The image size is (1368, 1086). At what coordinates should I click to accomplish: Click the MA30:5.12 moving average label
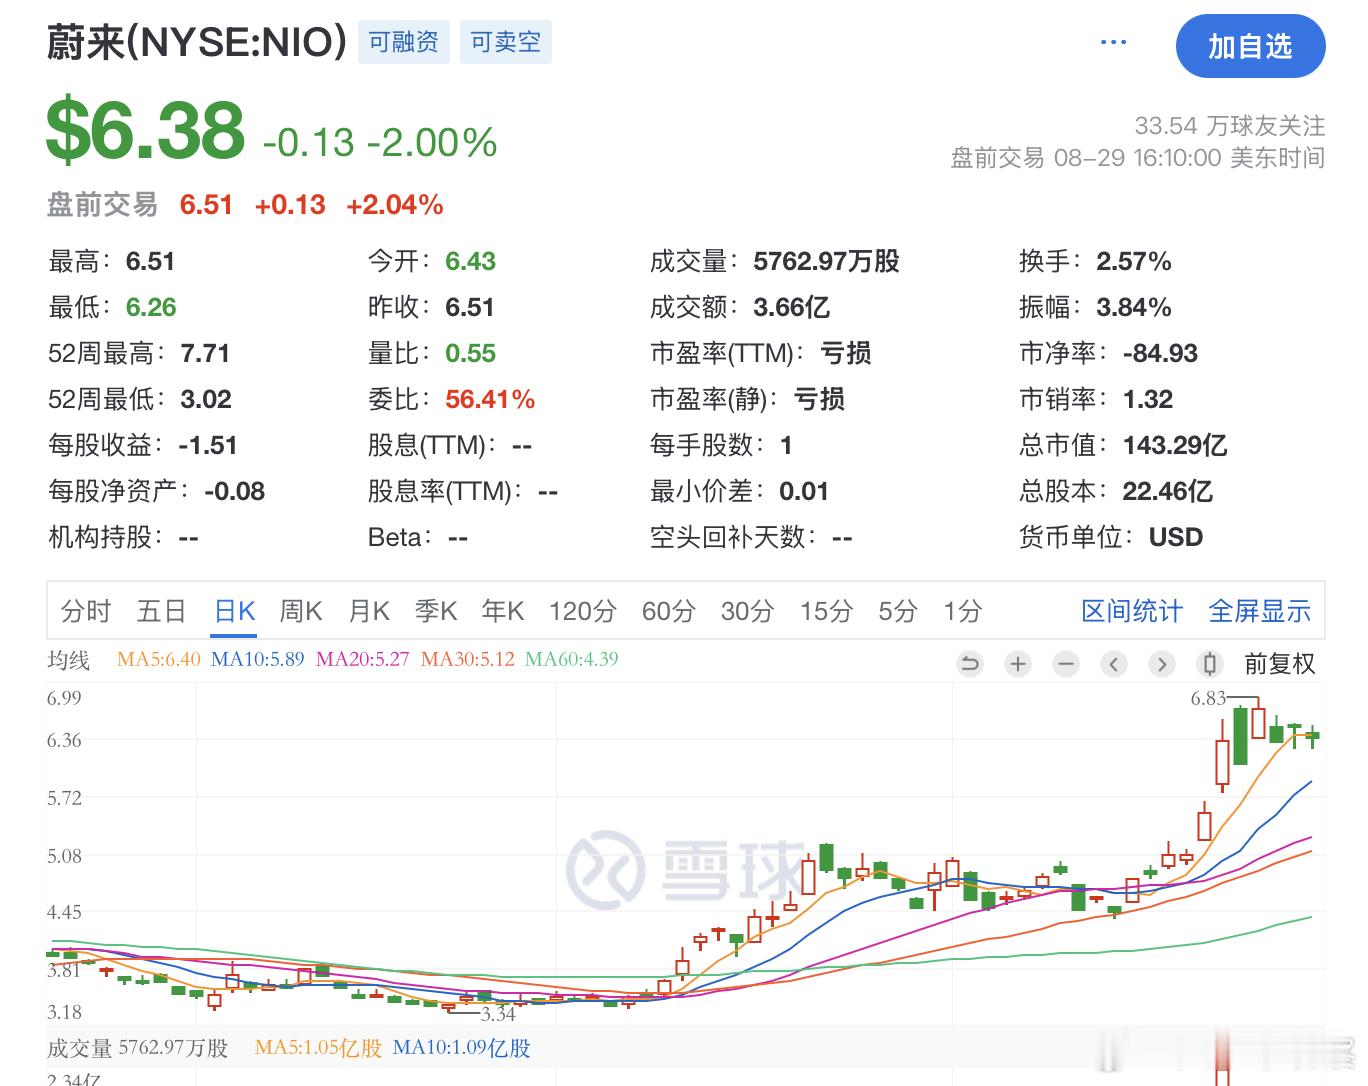point(468,660)
